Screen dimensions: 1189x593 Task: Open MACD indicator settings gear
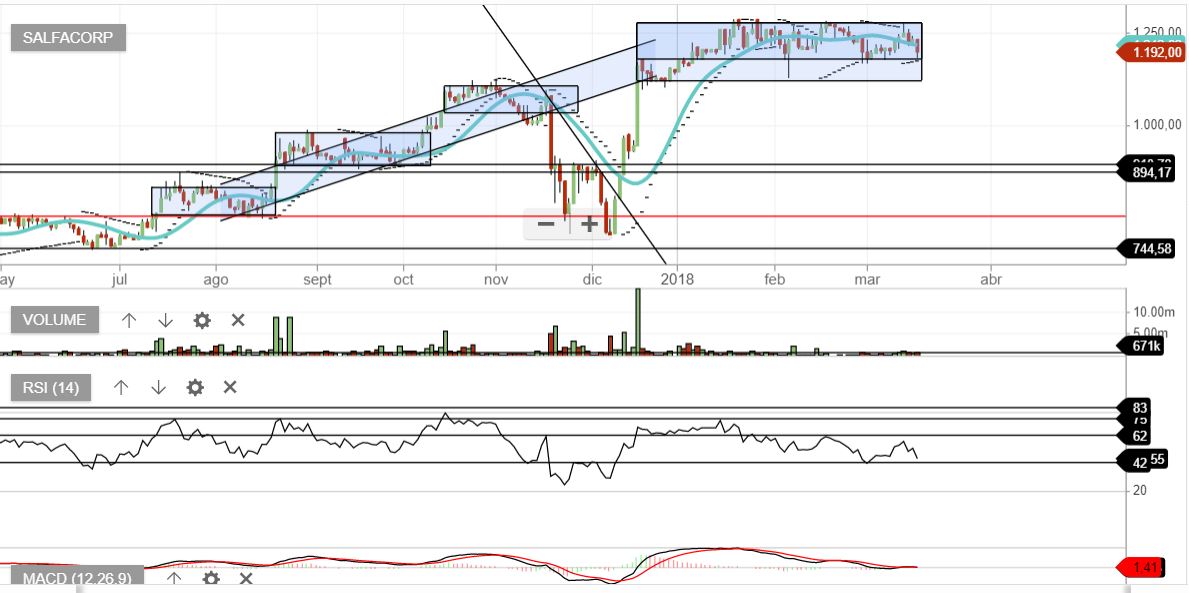[x=211, y=578]
